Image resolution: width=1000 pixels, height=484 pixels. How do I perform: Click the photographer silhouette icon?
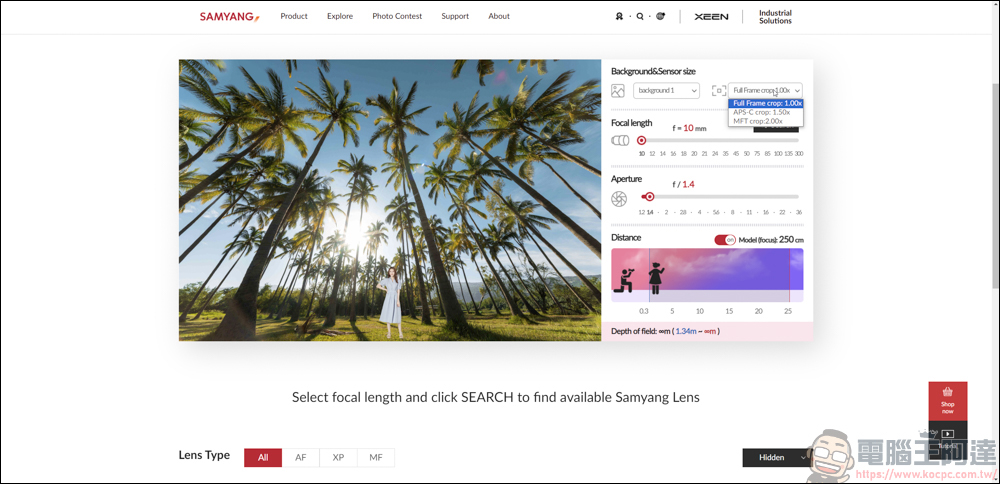pyautogui.click(x=625, y=280)
